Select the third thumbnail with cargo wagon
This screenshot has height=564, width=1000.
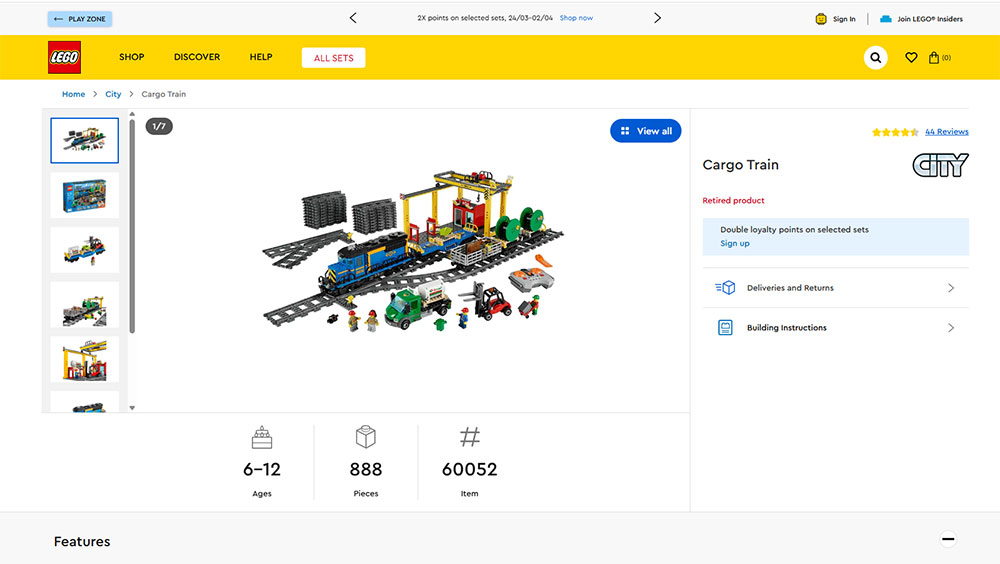pyautogui.click(x=84, y=250)
